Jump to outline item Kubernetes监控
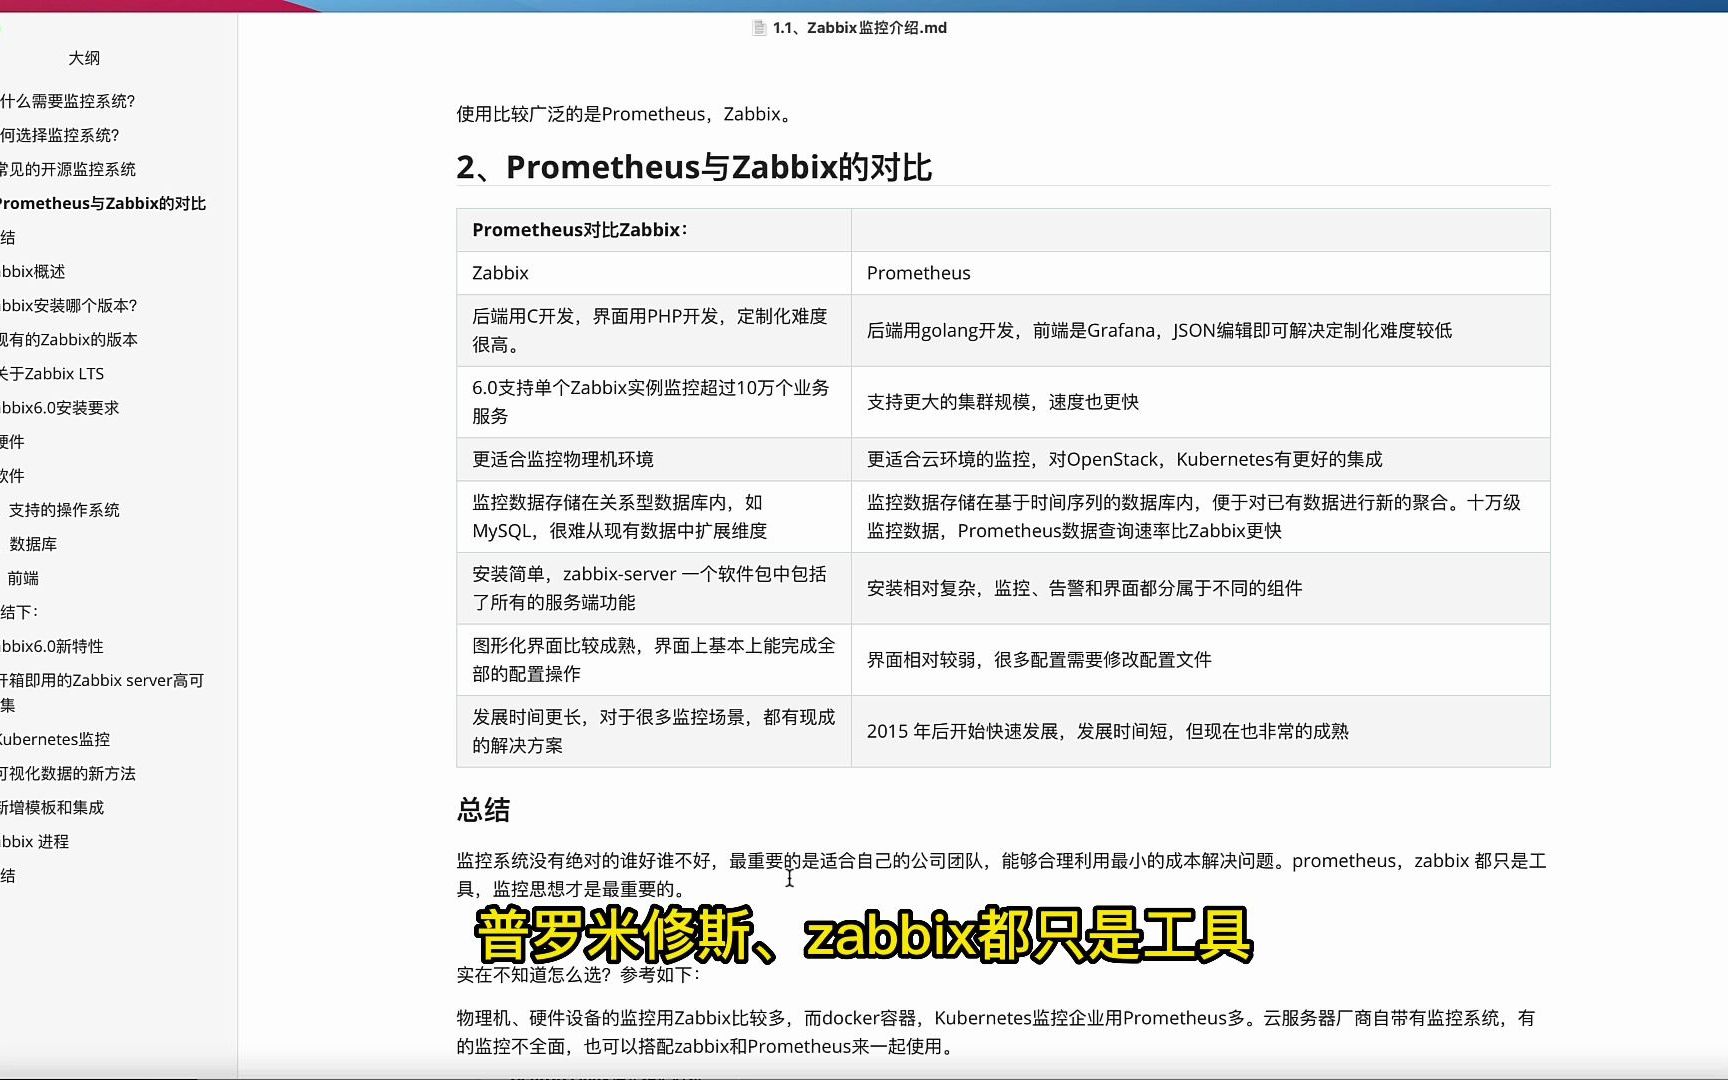 point(54,739)
